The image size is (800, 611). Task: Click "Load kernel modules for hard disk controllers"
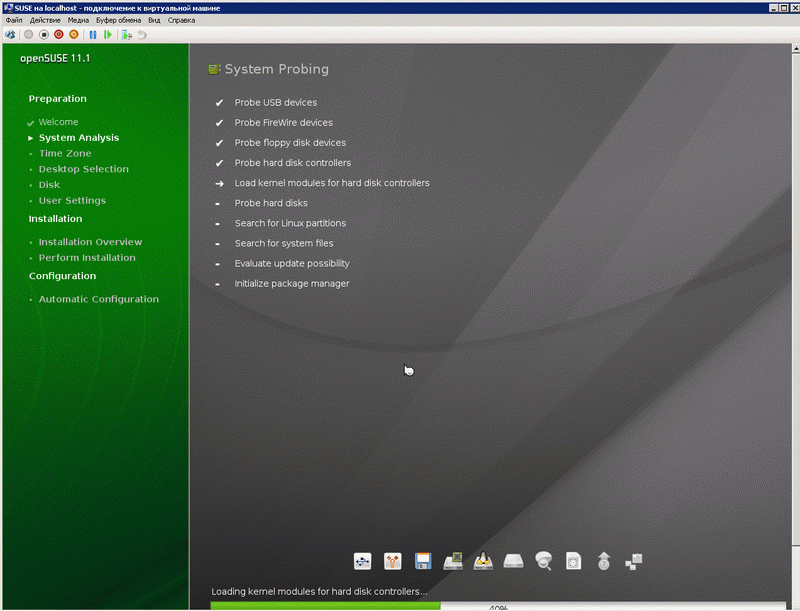[x=332, y=183]
